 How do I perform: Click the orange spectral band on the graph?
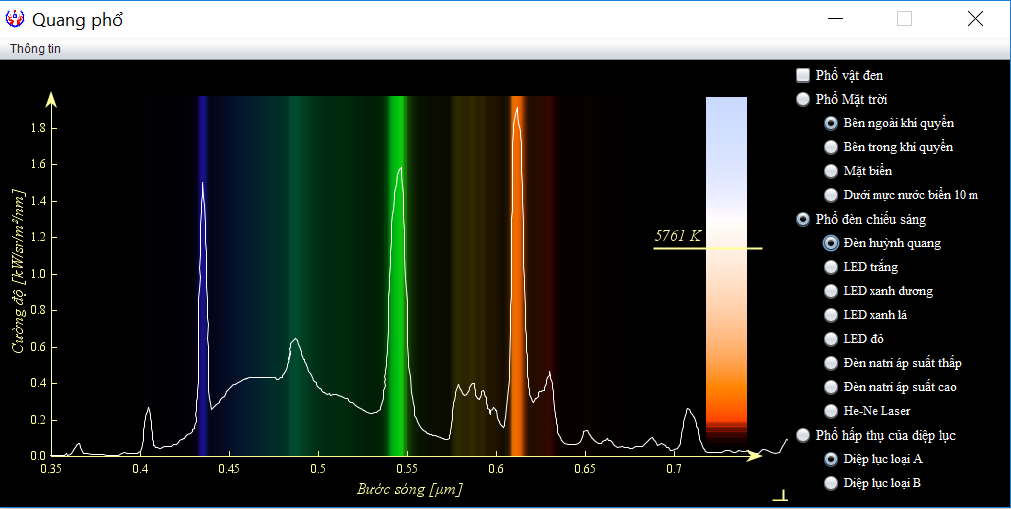517,276
